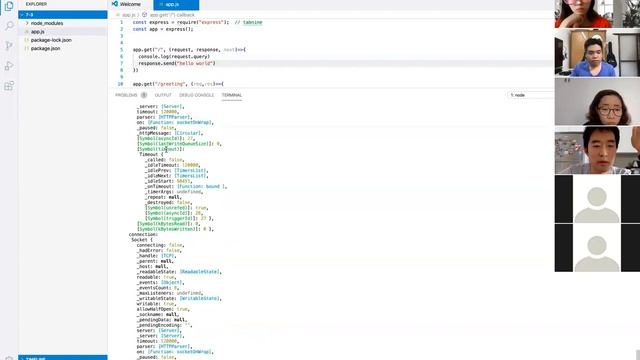Switch to the app.js editor tab

tap(176, 4)
